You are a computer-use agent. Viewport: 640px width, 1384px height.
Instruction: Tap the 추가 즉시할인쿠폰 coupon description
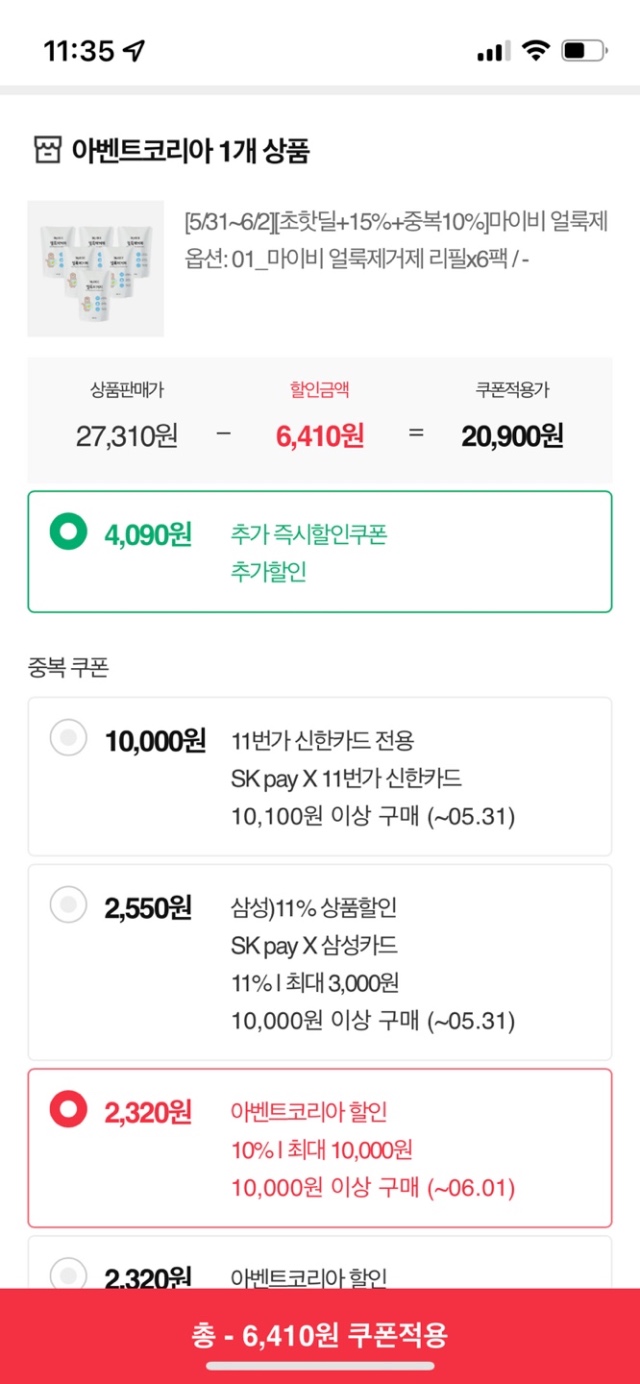308,535
